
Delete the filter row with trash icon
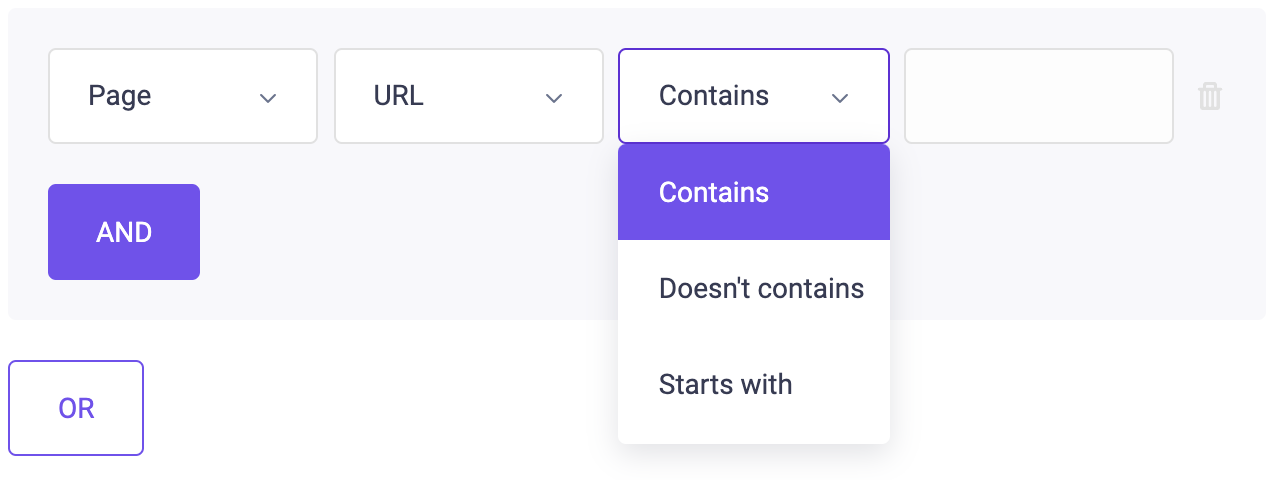[1210, 96]
